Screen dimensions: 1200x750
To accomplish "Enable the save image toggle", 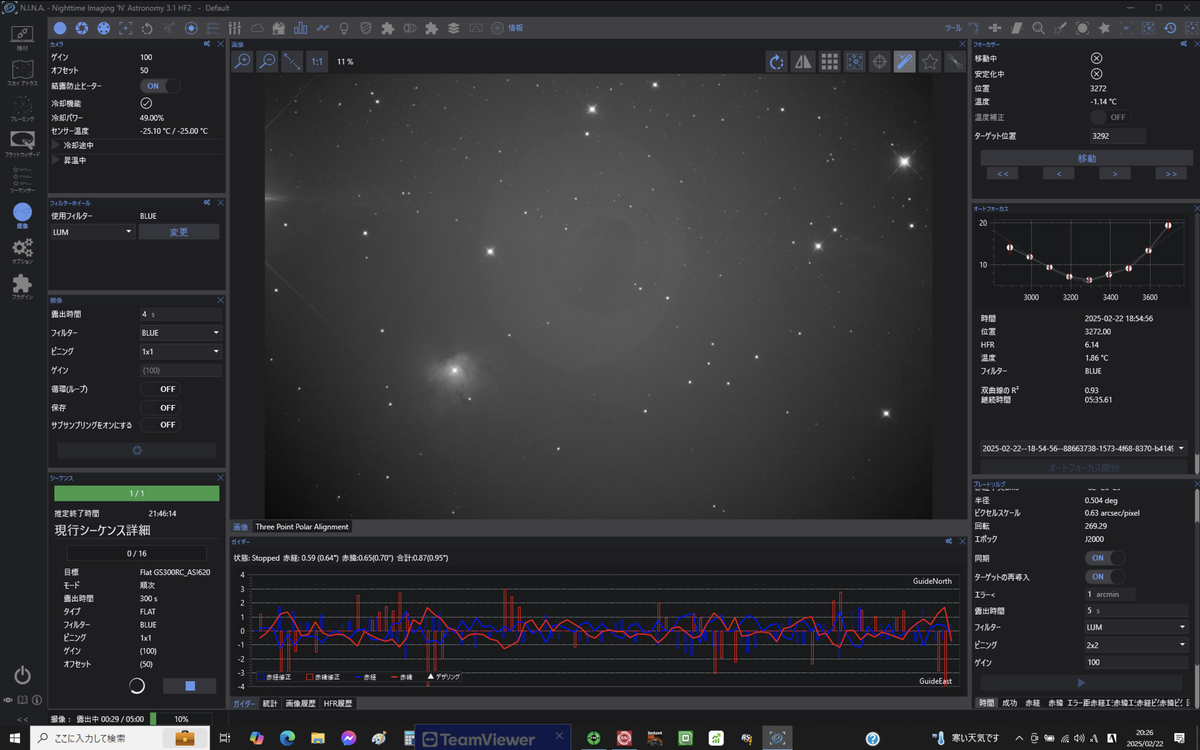I will click(160, 408).
